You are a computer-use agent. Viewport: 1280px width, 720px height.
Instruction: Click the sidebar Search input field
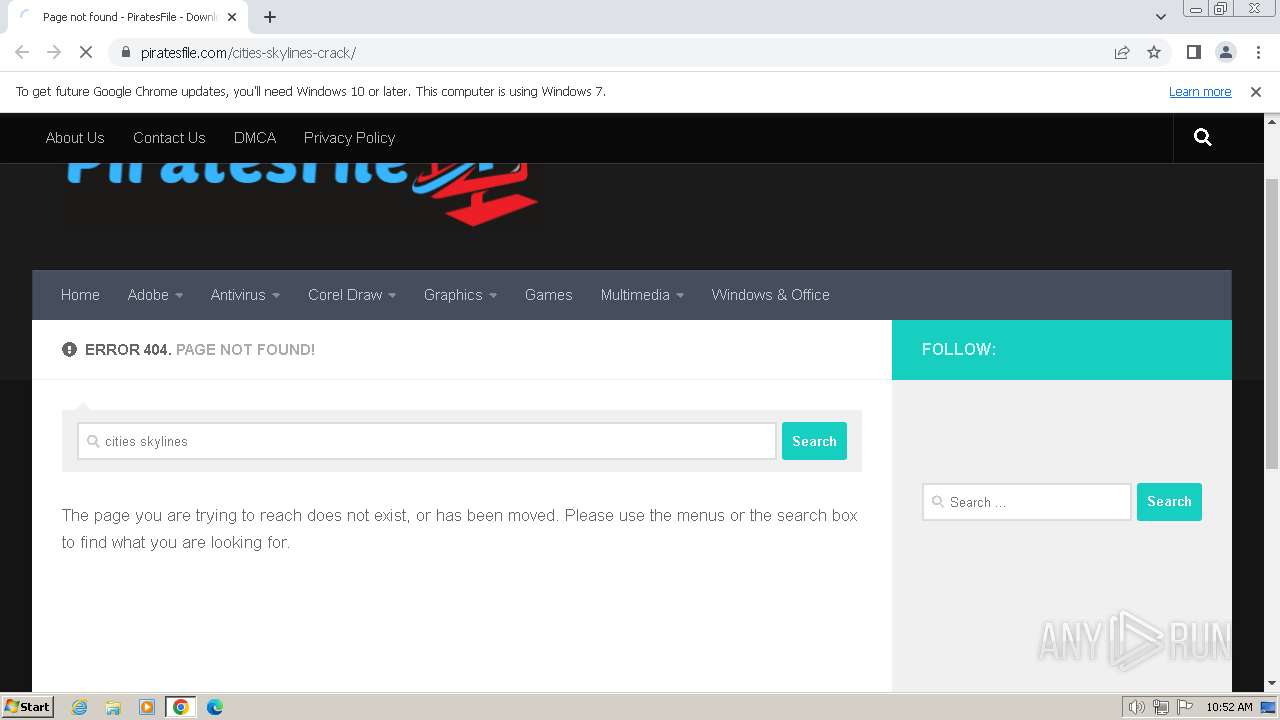[x=1027, y=502]
